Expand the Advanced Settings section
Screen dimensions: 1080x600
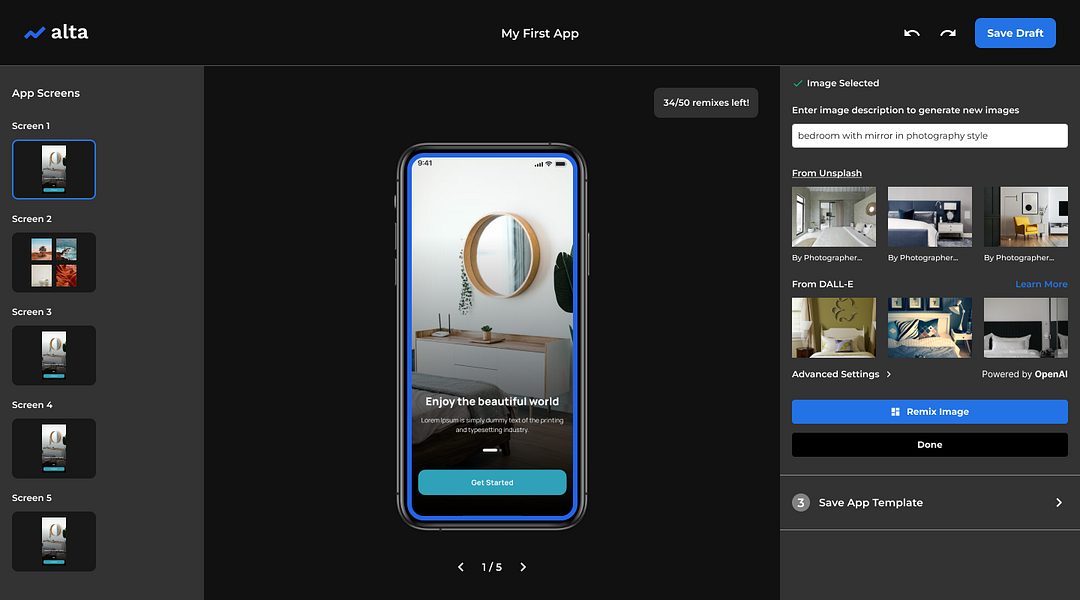[841, 373]
